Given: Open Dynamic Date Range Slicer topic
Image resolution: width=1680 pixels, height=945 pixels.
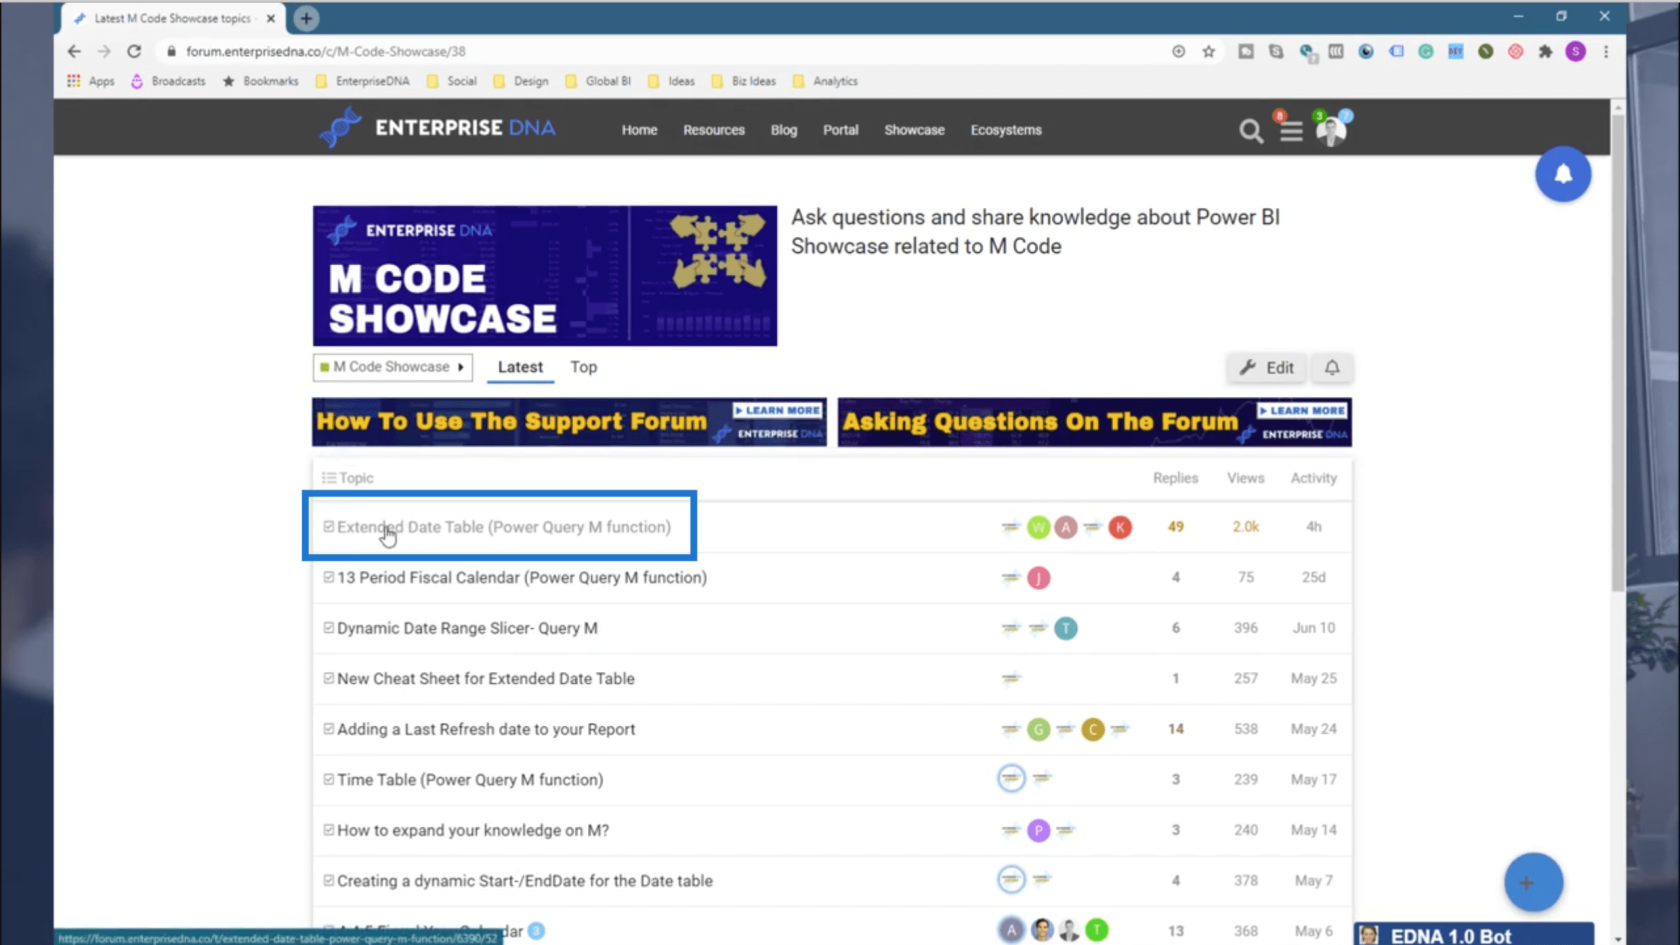Looking at the screenshot, I should (467, 628).
